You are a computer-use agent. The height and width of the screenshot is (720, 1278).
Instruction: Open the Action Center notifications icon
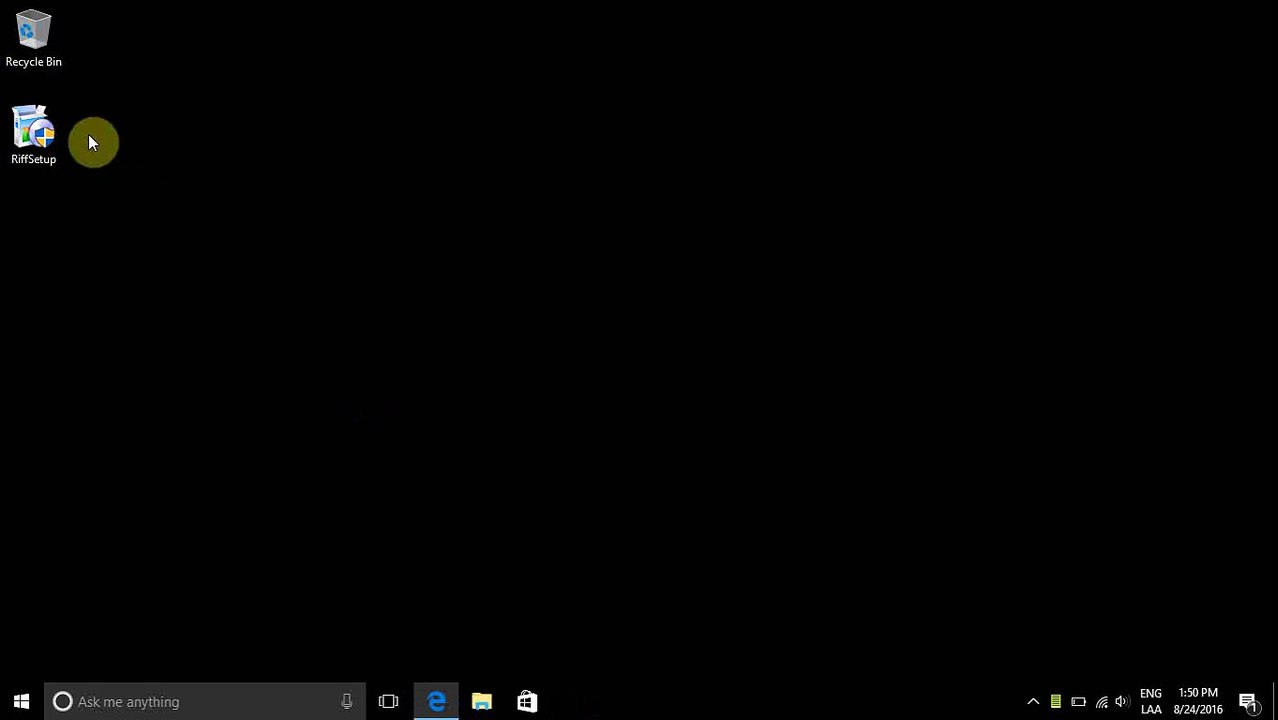click(x=1248, y=702)
